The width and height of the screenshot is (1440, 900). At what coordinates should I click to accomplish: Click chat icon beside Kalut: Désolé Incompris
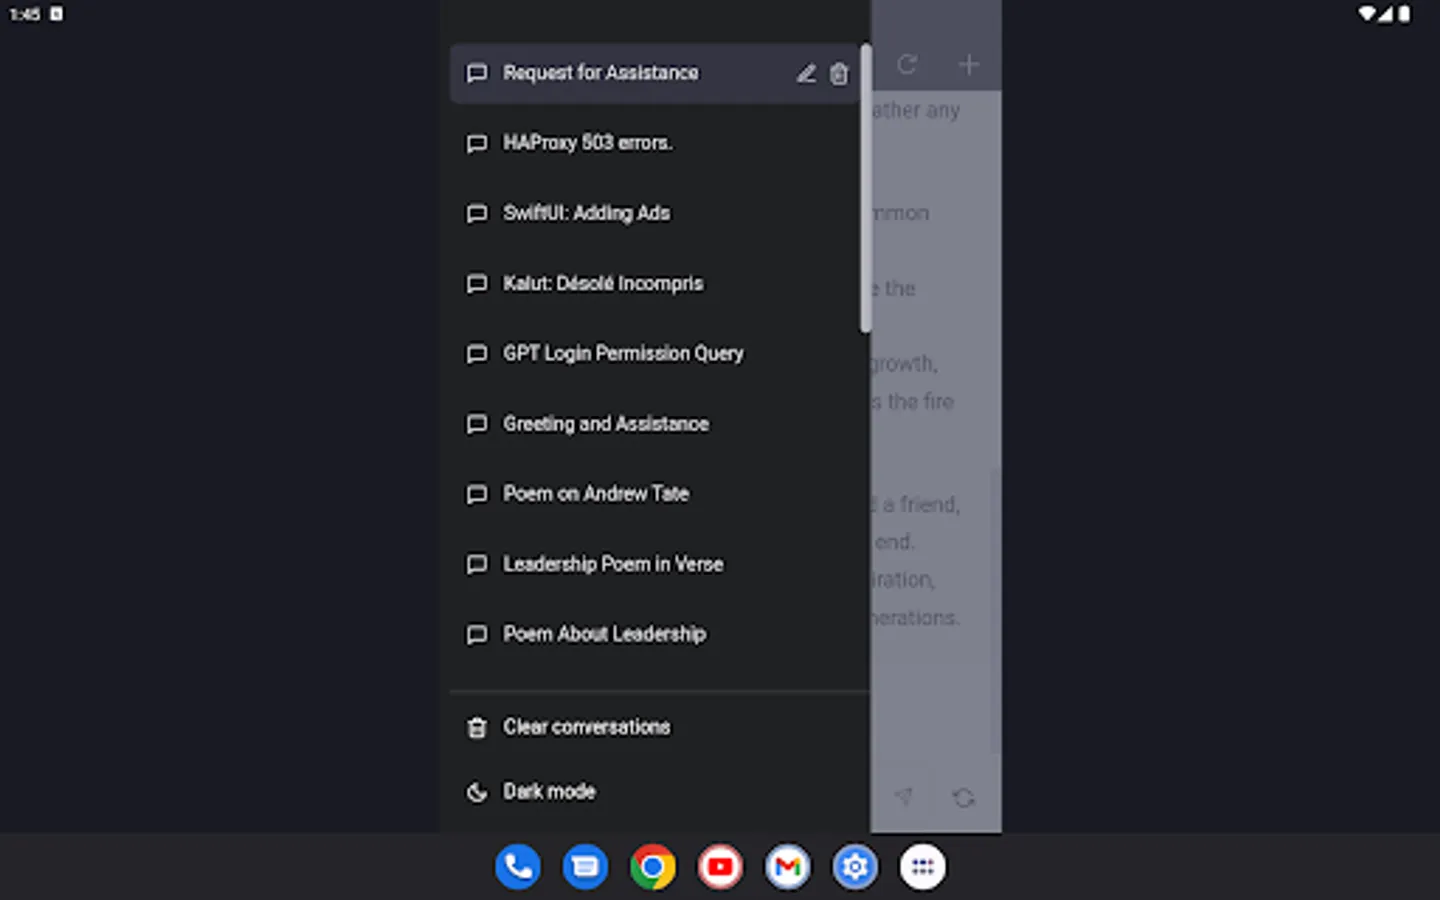click(x=477, y=284)
